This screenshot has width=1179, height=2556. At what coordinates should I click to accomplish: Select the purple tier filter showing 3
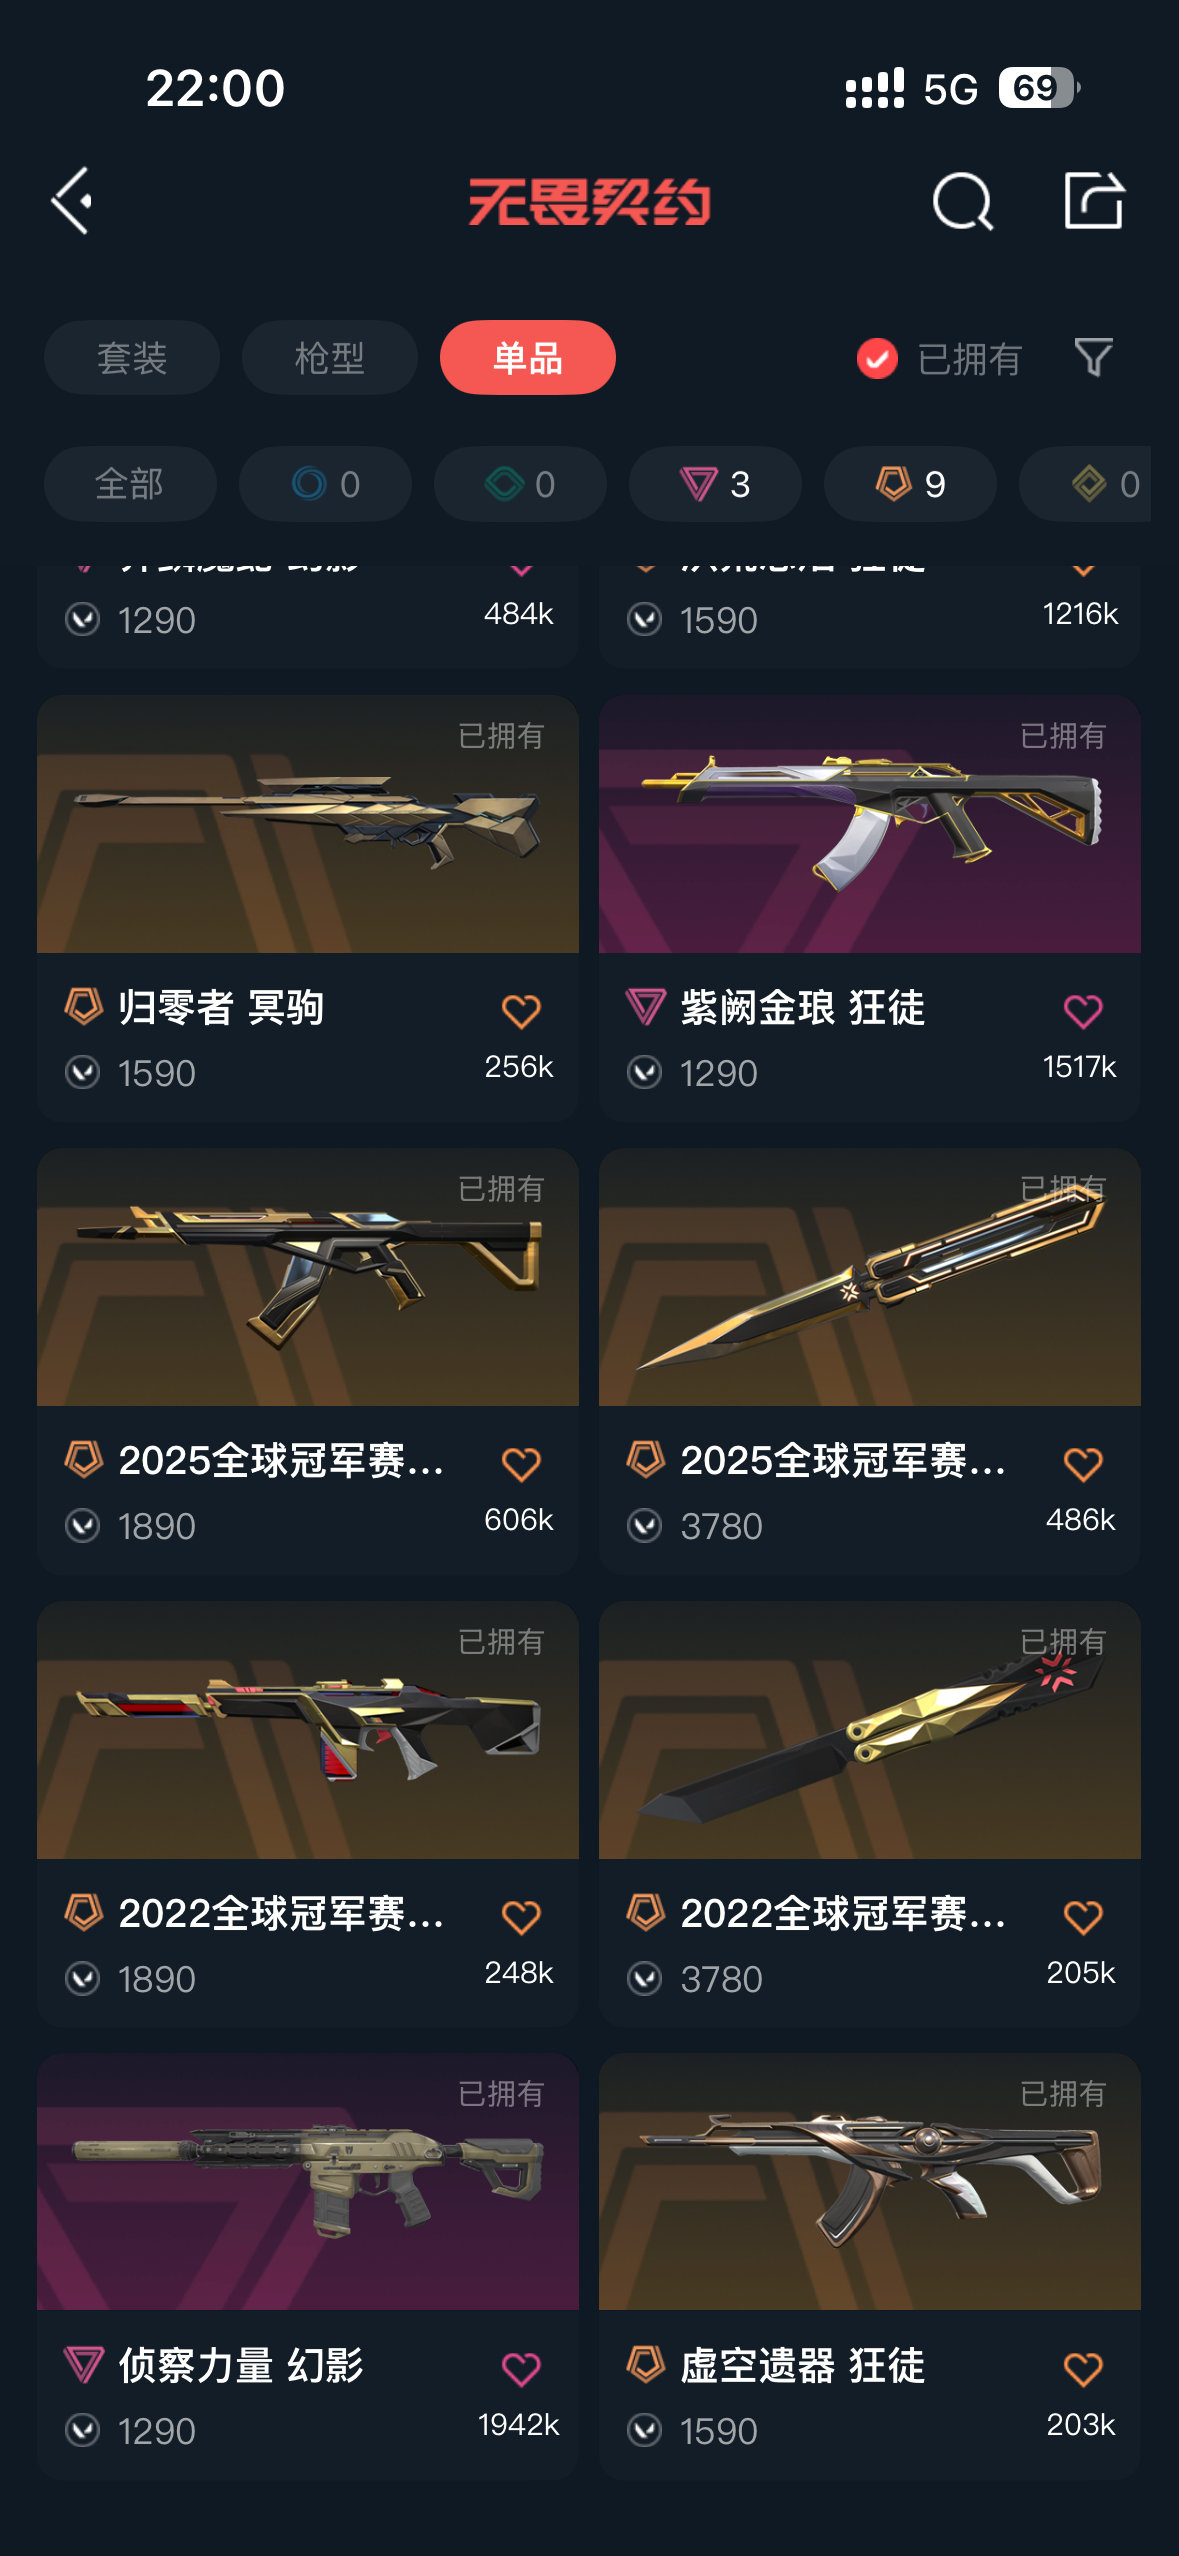[715, 484]
